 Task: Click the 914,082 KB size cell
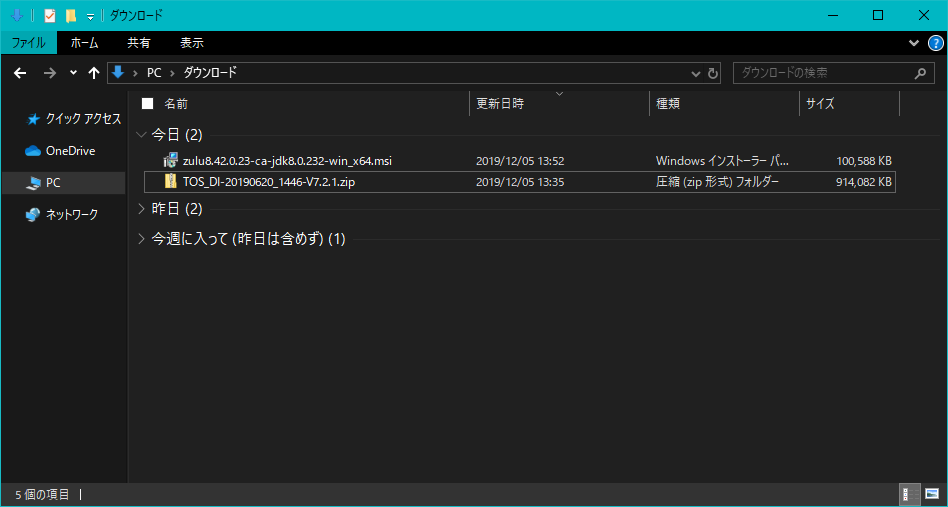(864, 182)
